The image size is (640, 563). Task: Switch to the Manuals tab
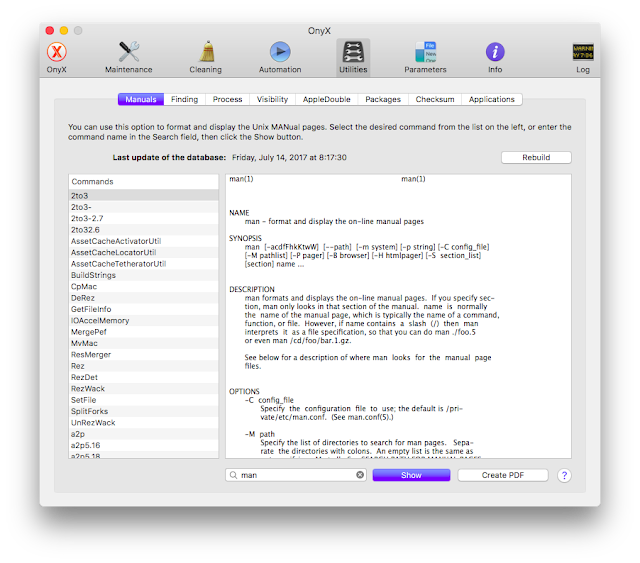141,99
